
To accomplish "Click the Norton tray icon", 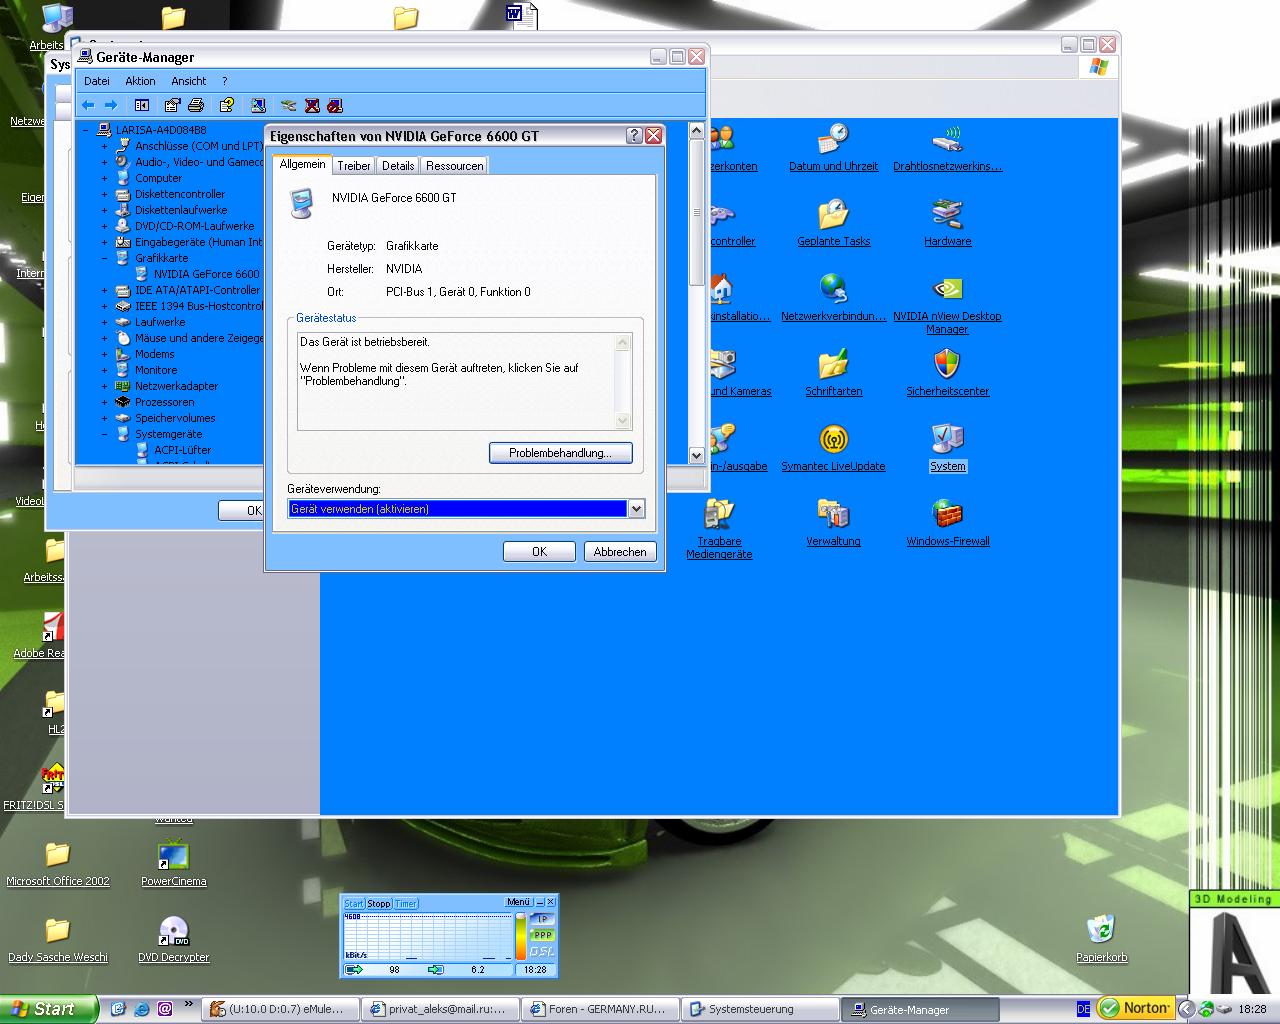I will click(x=1135, y=1008).
